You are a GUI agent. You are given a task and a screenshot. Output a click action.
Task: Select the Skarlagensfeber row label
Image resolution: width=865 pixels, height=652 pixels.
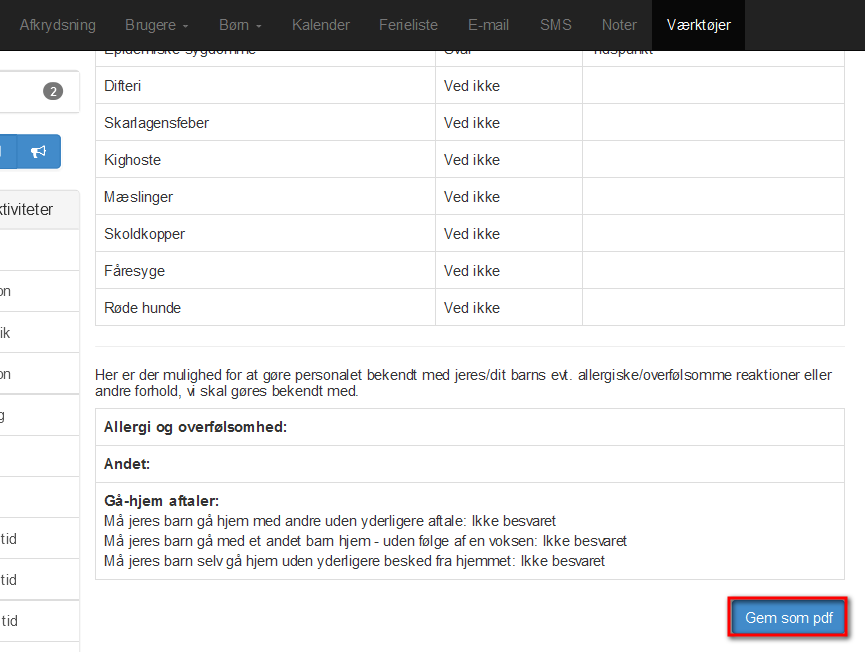(x=157, y=123)
